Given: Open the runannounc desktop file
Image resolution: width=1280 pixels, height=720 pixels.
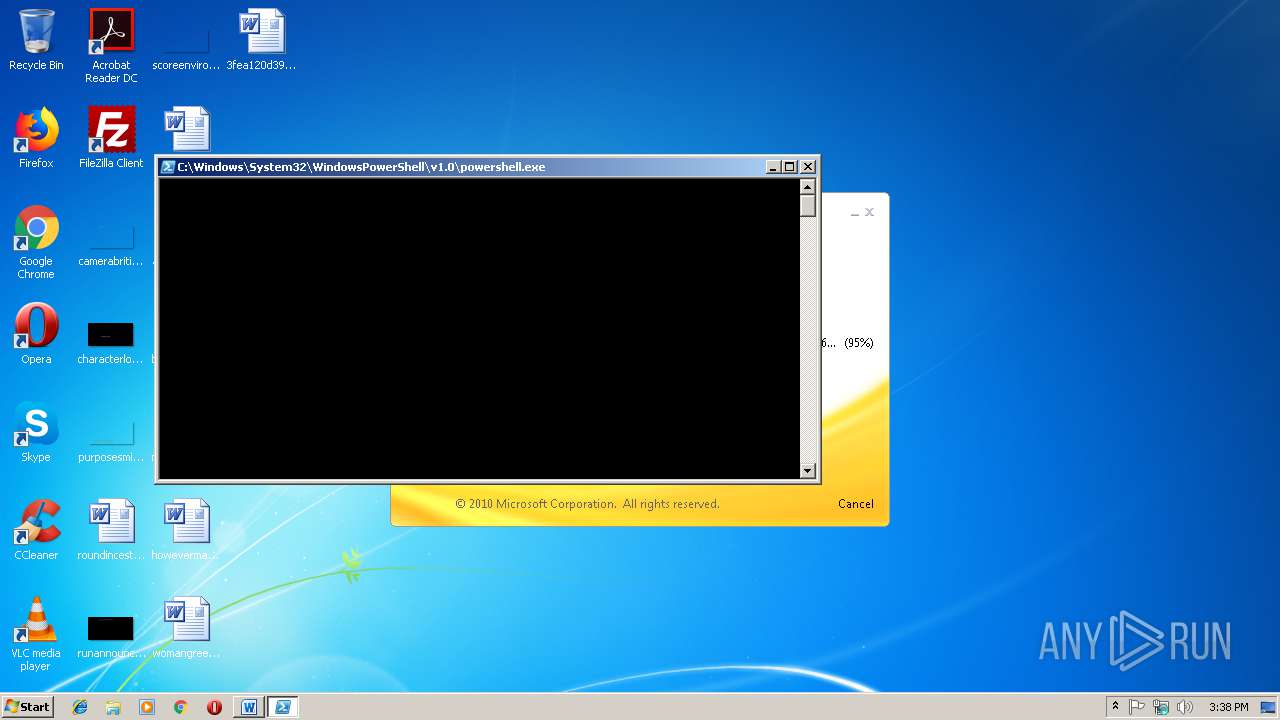Looking at the screenshot, I should pos(111,635).
